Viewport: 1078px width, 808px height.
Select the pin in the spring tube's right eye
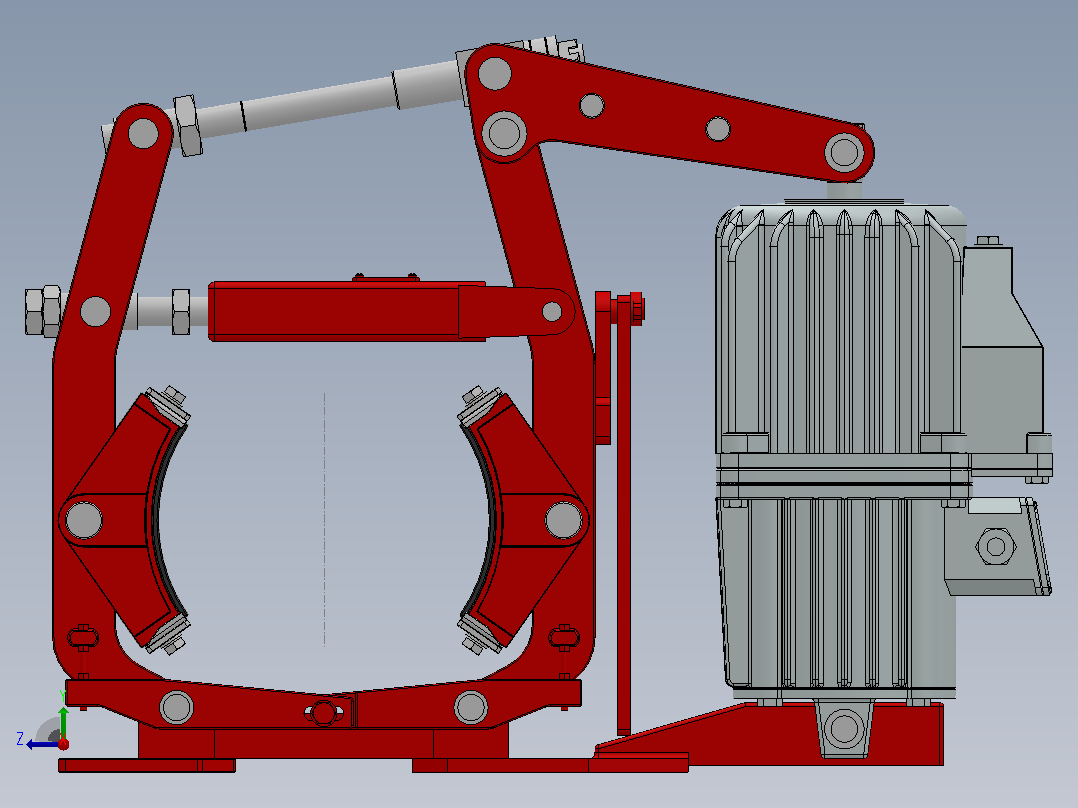[552, 312]
